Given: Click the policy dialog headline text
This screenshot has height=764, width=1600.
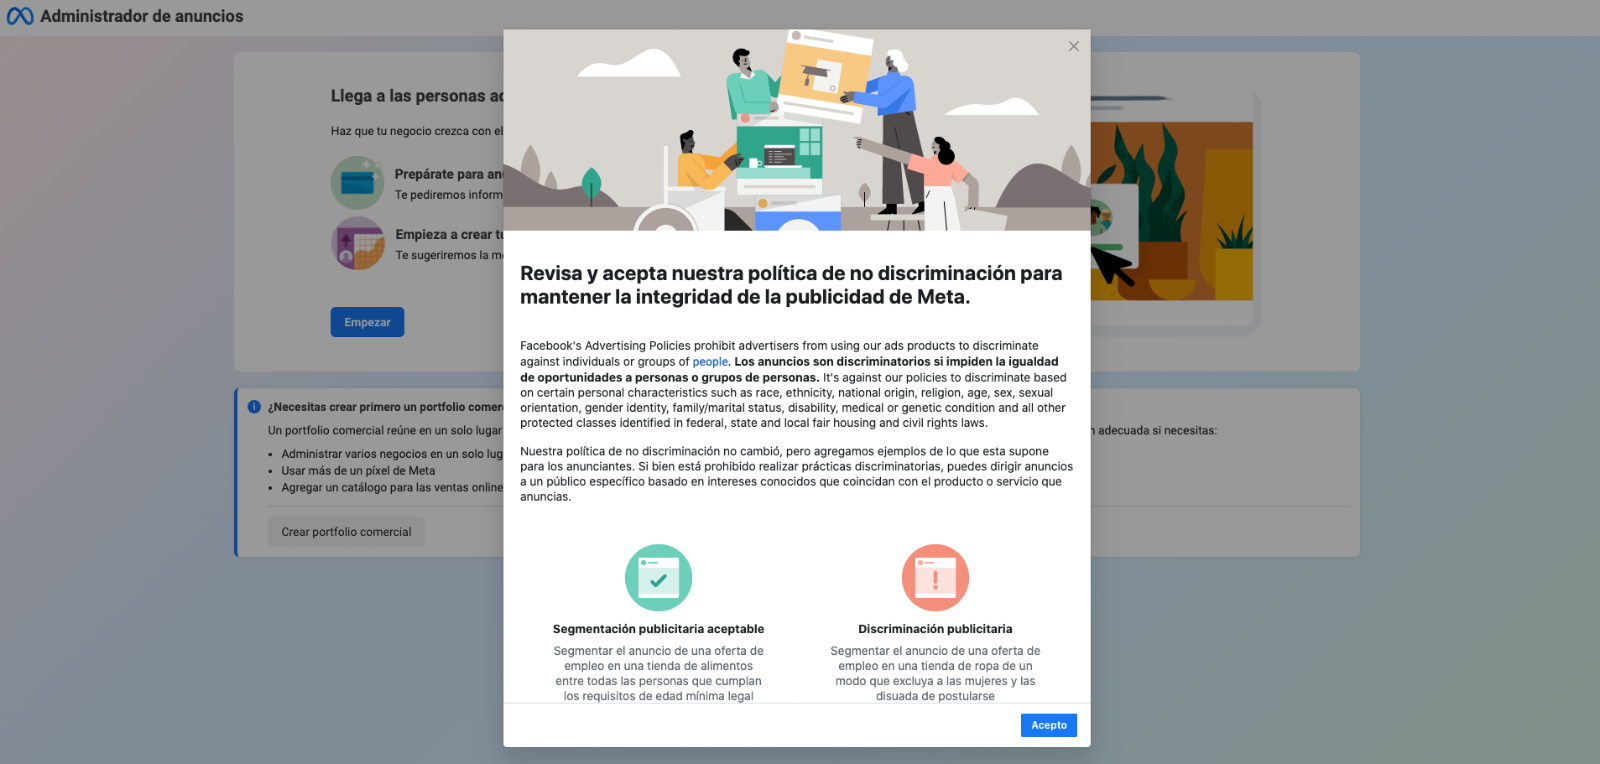Looking at the screenshot, I should pos(791,285).
